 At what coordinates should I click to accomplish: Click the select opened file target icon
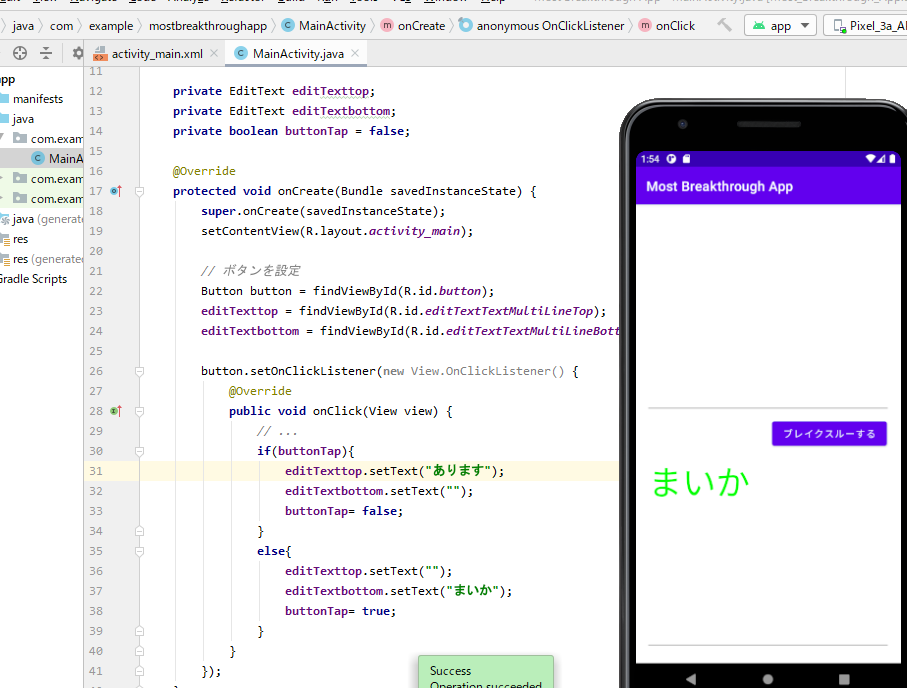click(x=20, y=53)
